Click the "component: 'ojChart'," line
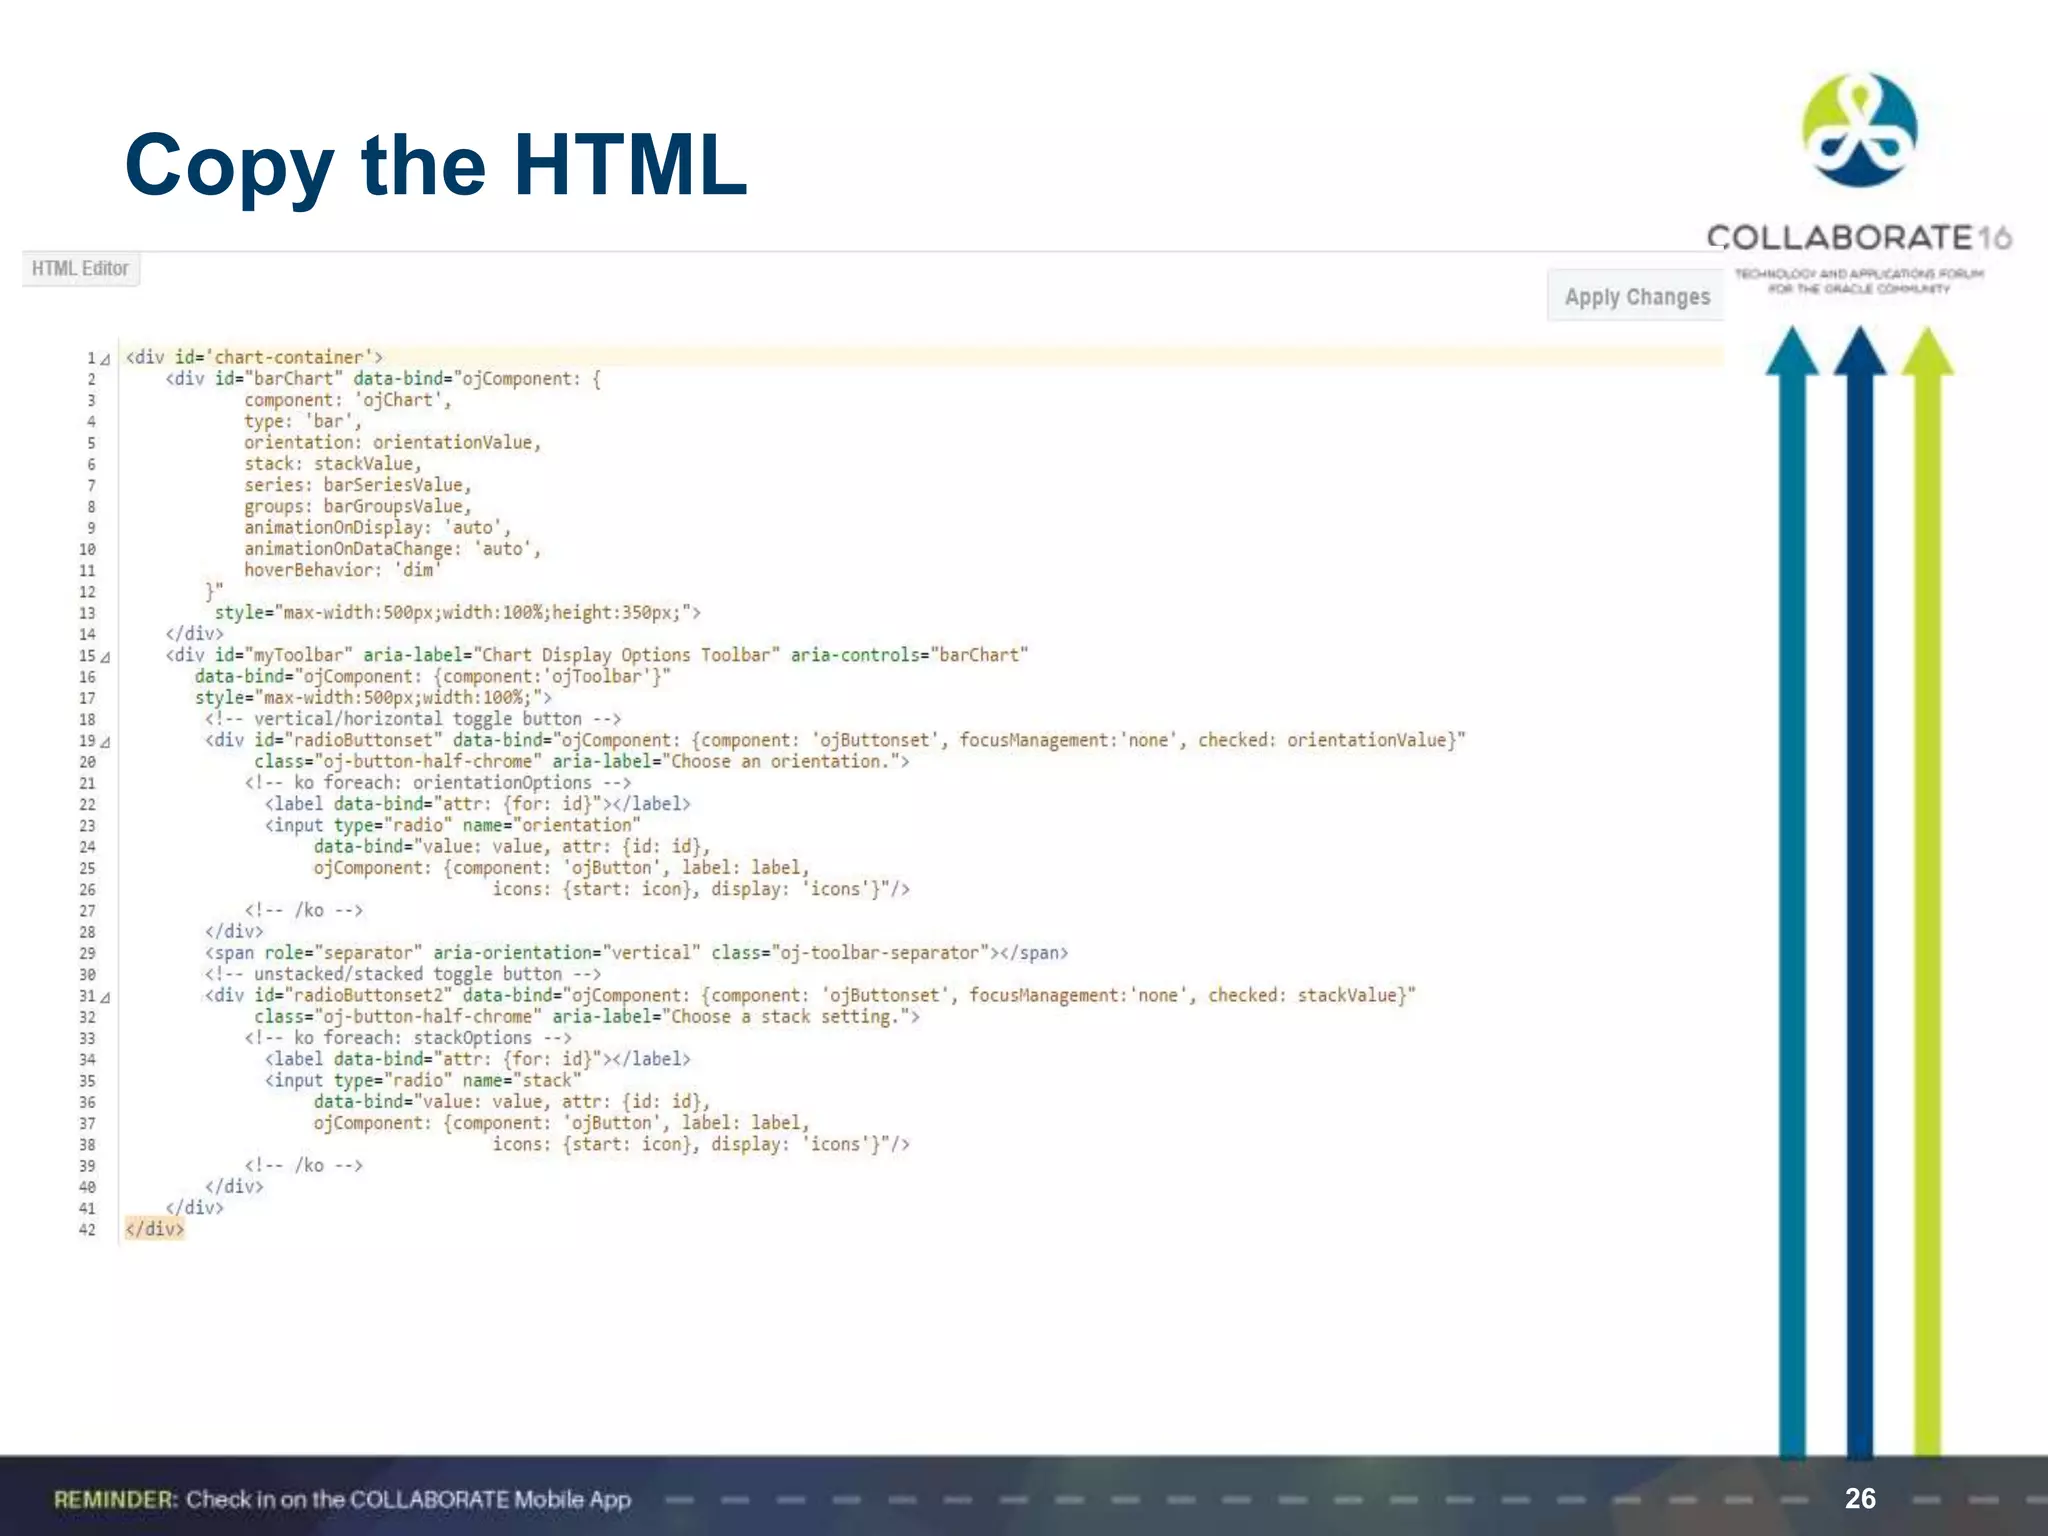The image size is (2048, 1536). (348, 400)
